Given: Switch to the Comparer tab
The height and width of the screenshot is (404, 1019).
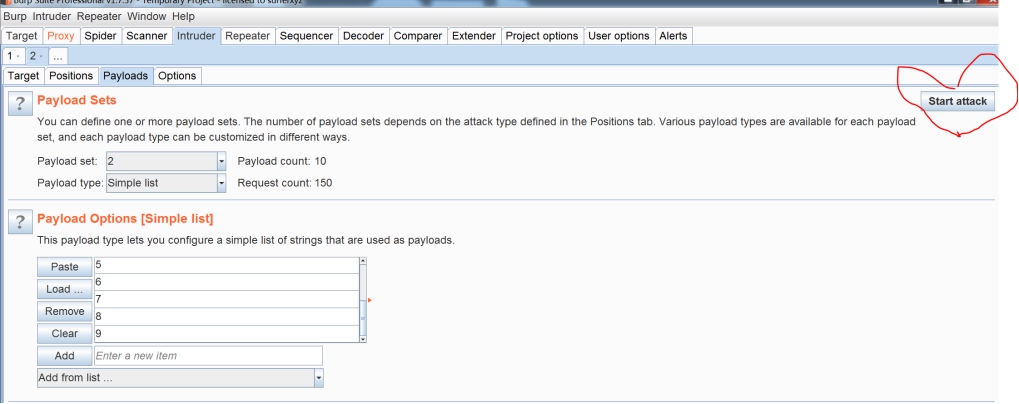Looking at the screenshot, I should pyautogui.click(x=418, y=36).
